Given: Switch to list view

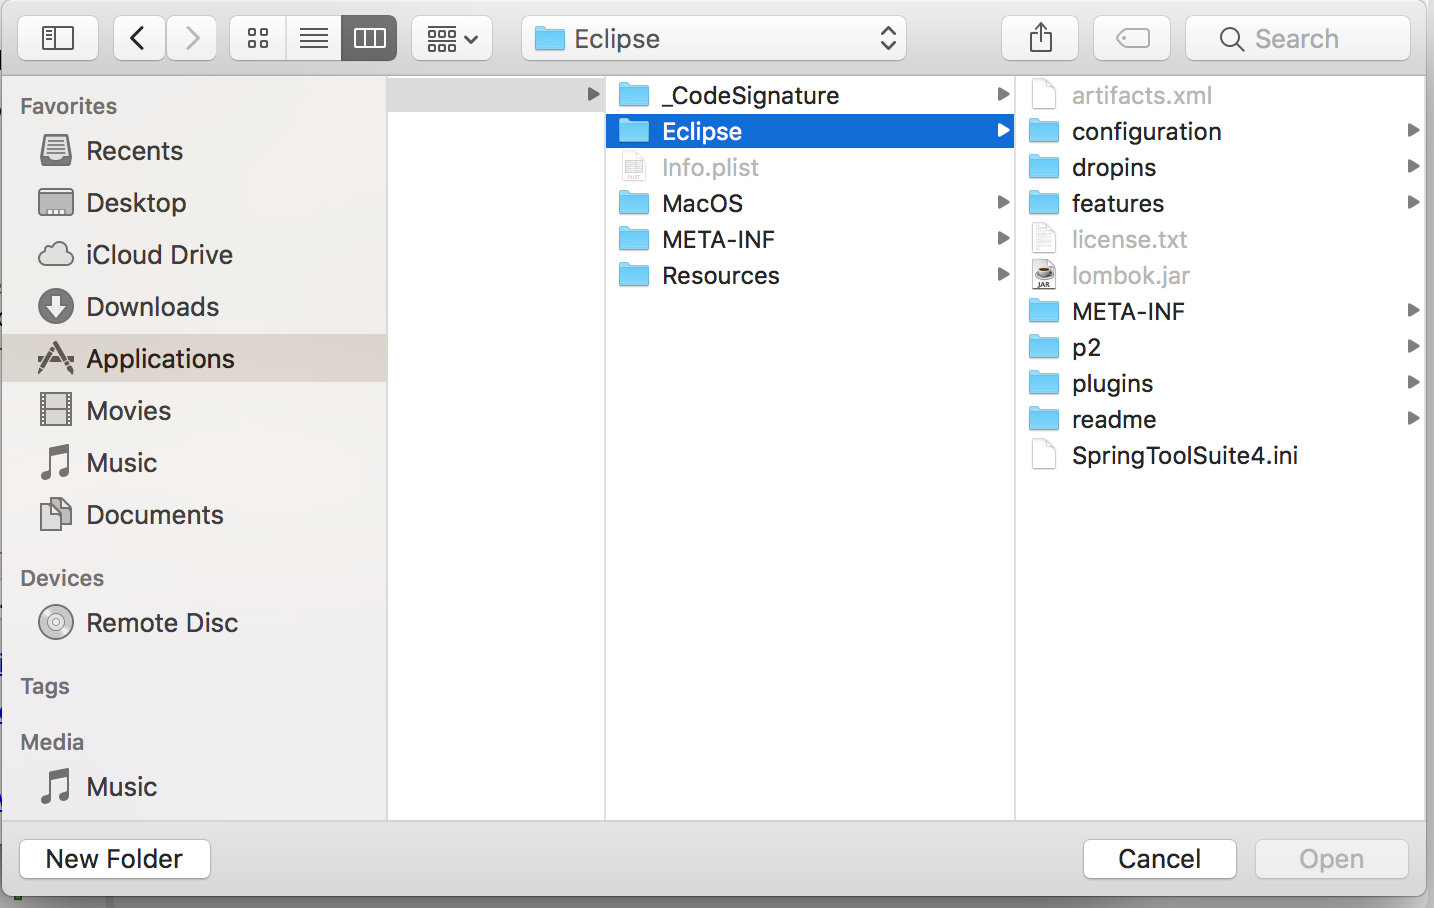Looking at the screenshot, I should tap(314, 39).
